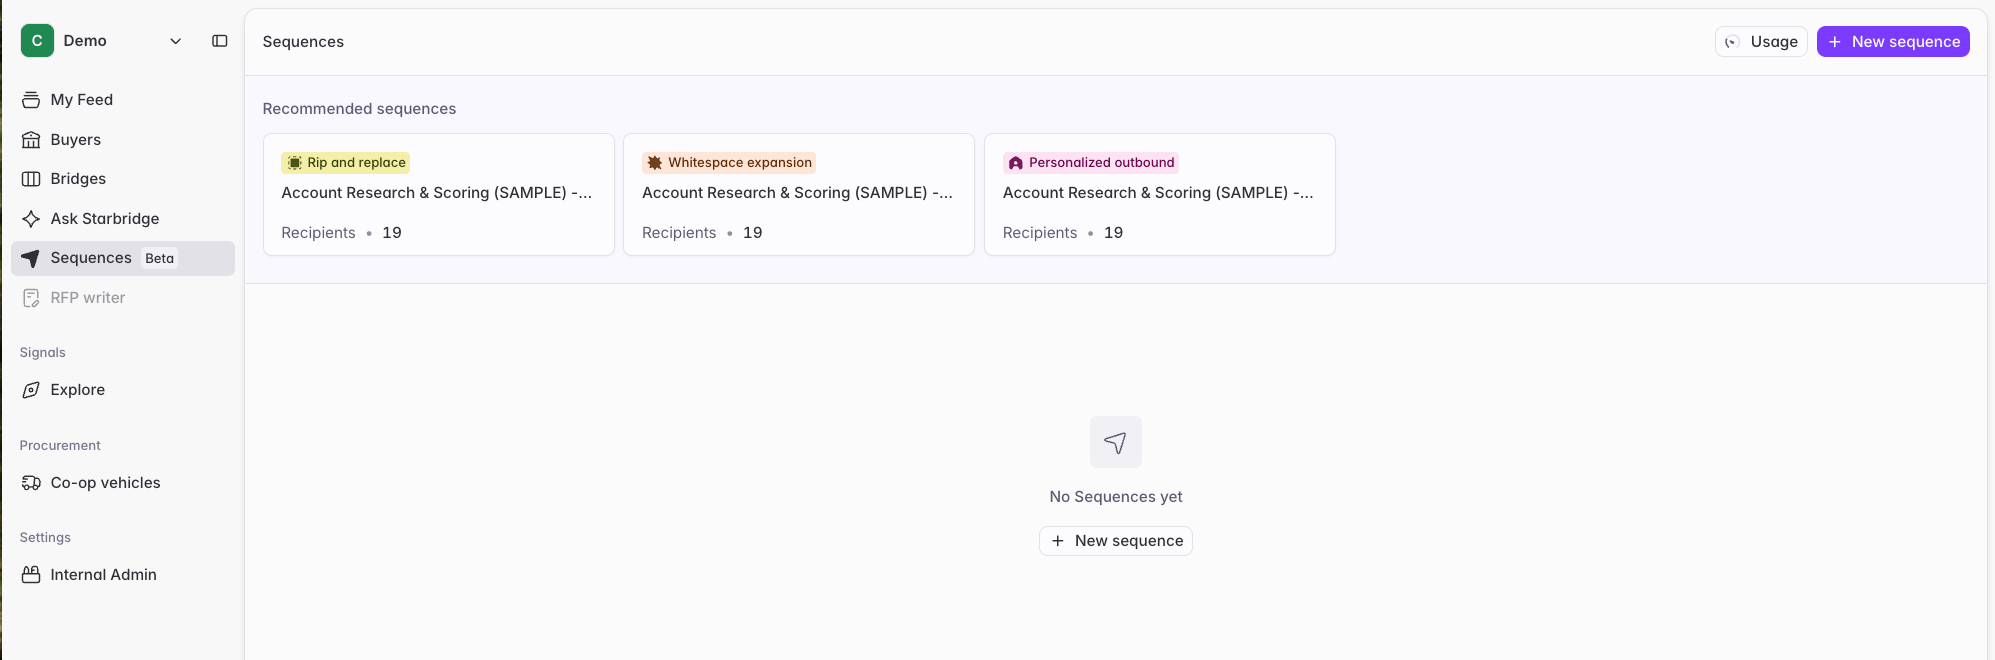Click the green C workspace logo
The height and width of the screenshot is (660, 1995).
(x=37, y=41)
